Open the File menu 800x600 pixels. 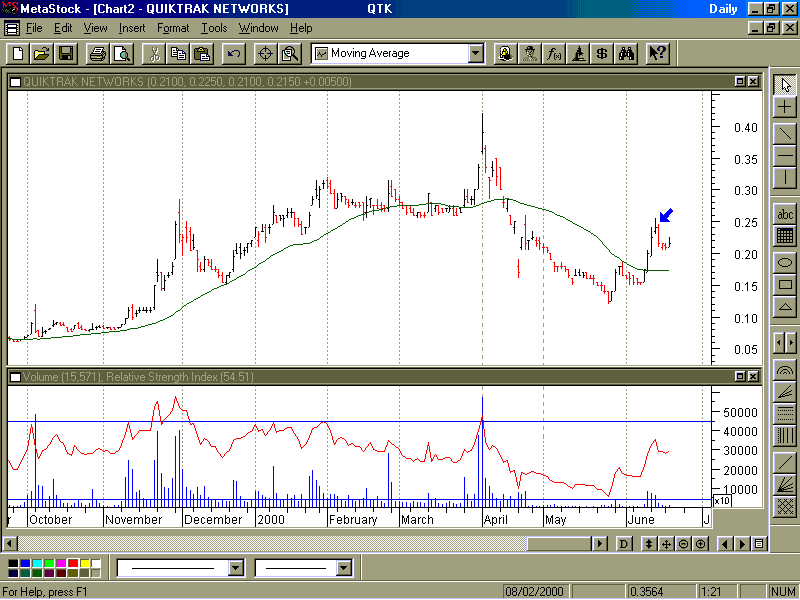tap(34, 28)
